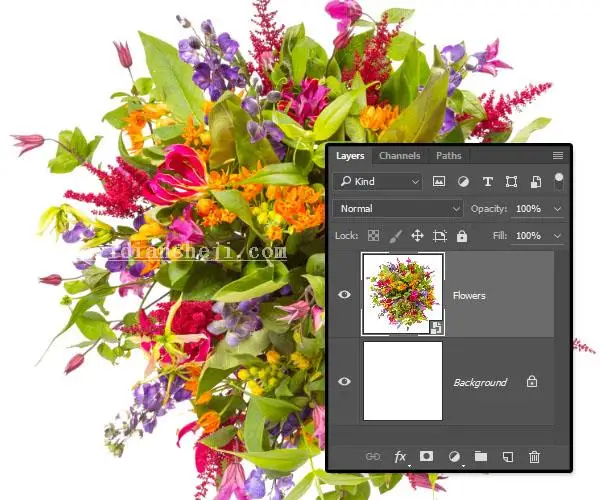Click the Link layers icon
The image size is (600, 500).
373,456
